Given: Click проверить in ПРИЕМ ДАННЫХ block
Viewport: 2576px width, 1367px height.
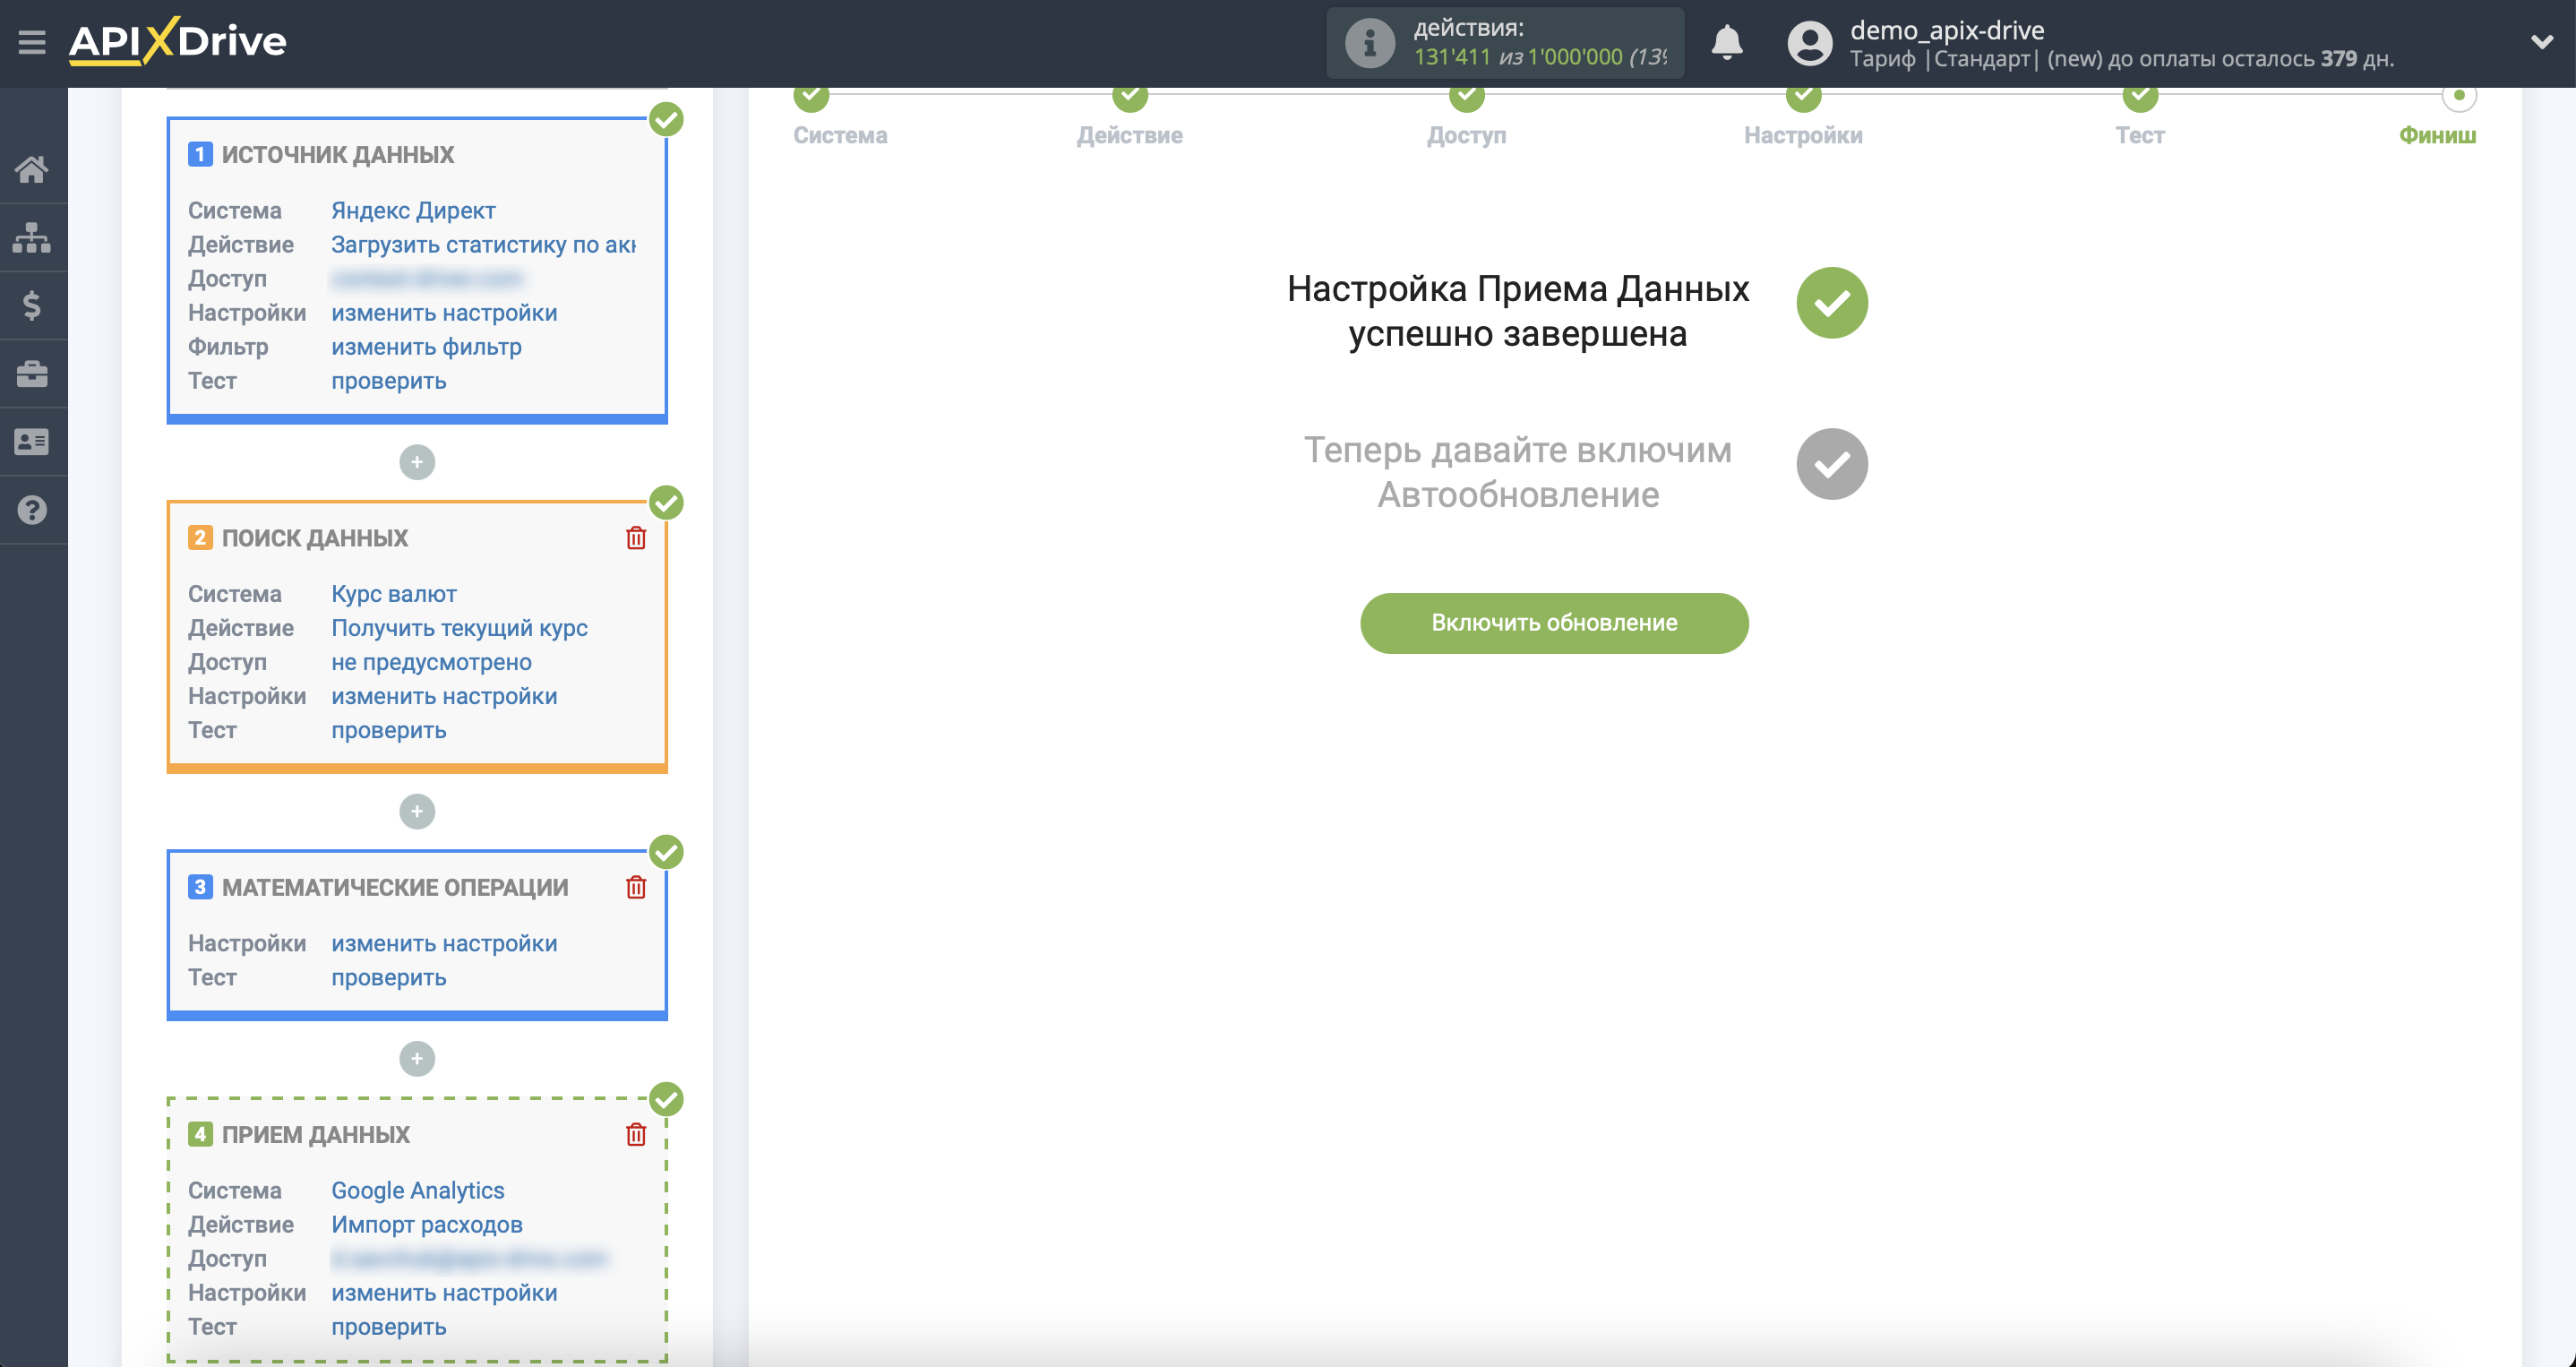Looking at the screenshot, I should 389,1326.
